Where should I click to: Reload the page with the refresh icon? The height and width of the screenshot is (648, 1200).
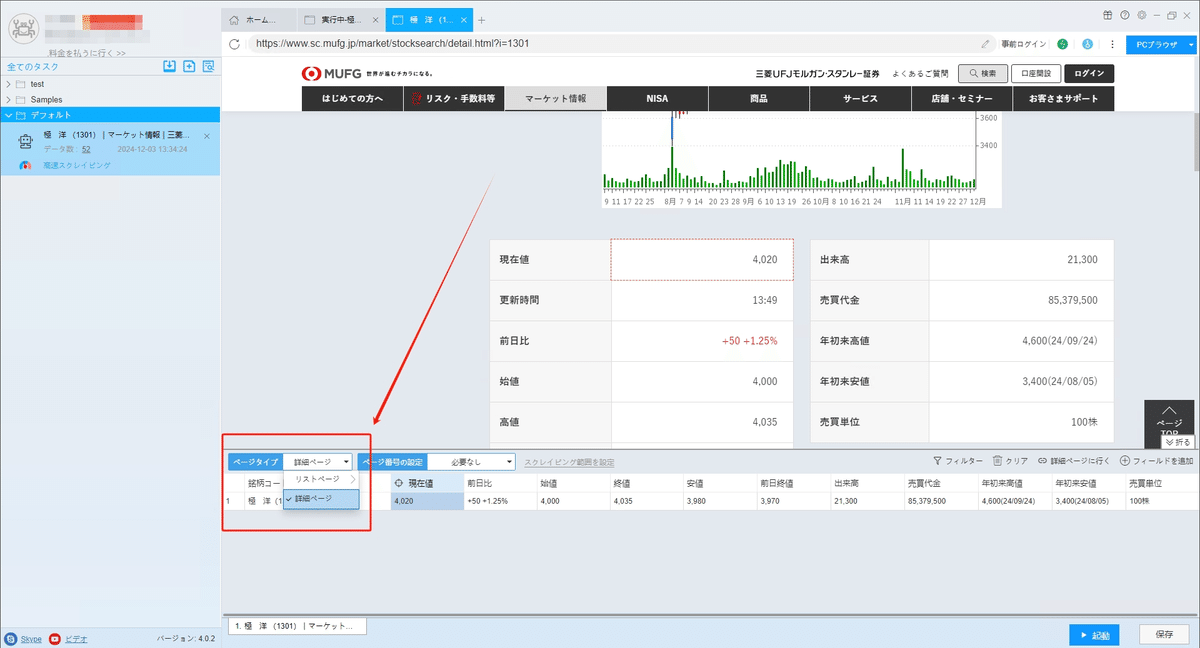coord(235,44)
